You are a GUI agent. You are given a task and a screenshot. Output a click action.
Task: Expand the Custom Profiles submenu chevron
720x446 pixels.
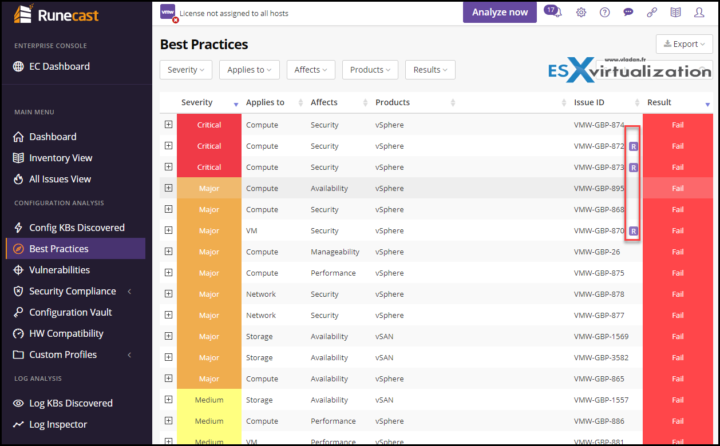(129, 355)
